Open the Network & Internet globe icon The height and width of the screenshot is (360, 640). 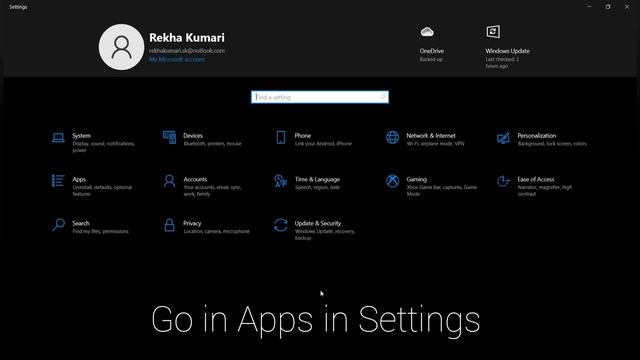[x=392, y=138]
